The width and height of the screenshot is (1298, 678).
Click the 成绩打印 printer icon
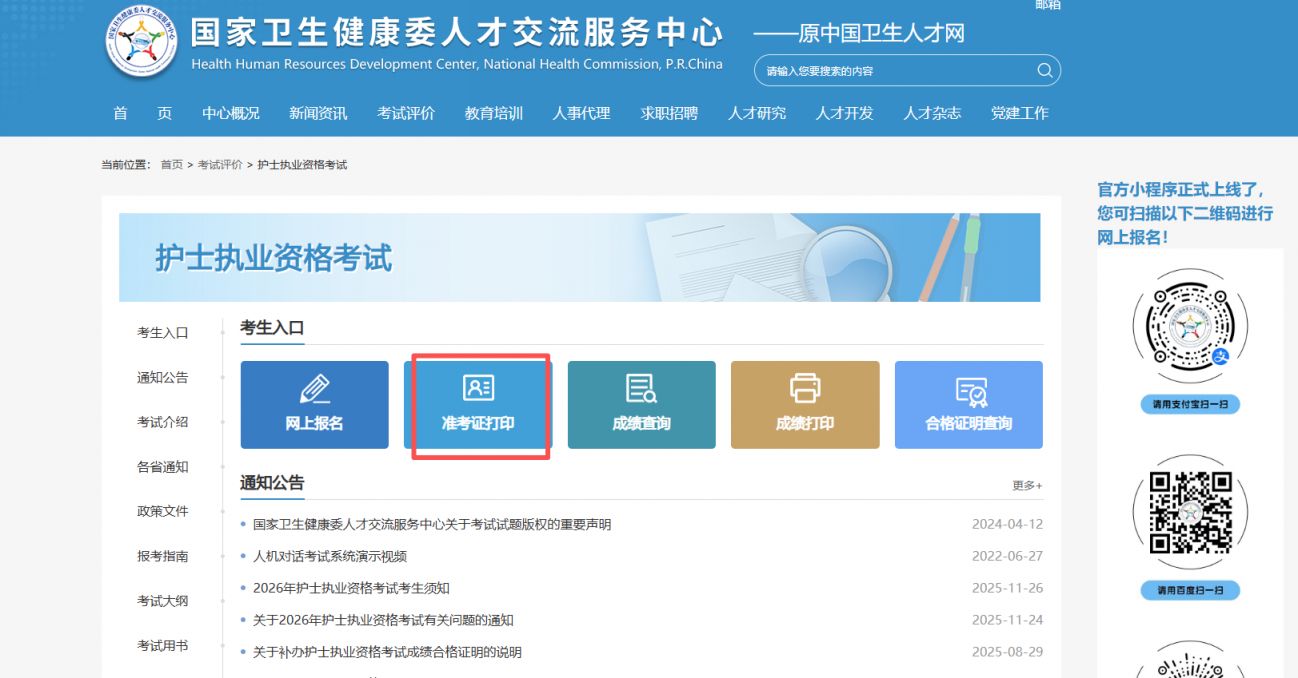[805, 390]
